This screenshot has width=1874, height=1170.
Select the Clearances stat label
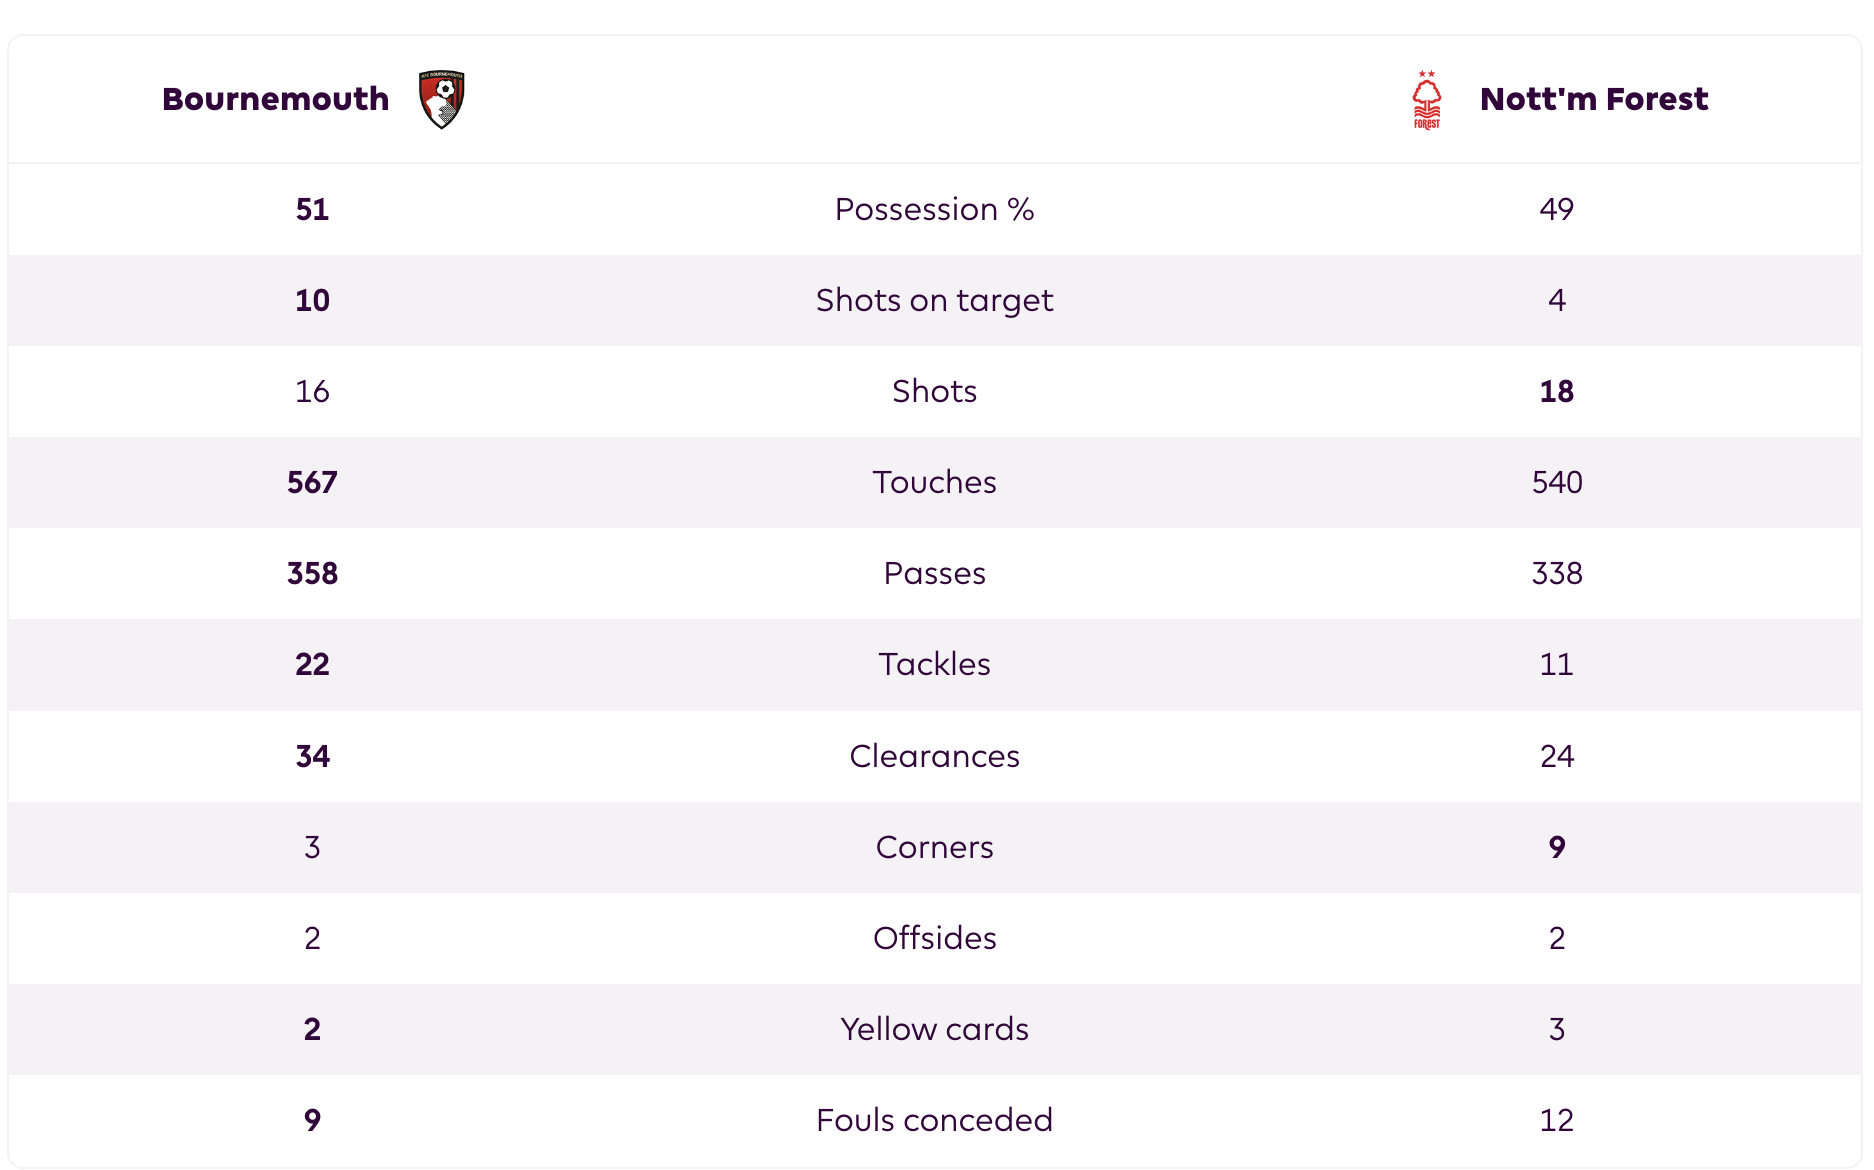pos(934,756)
